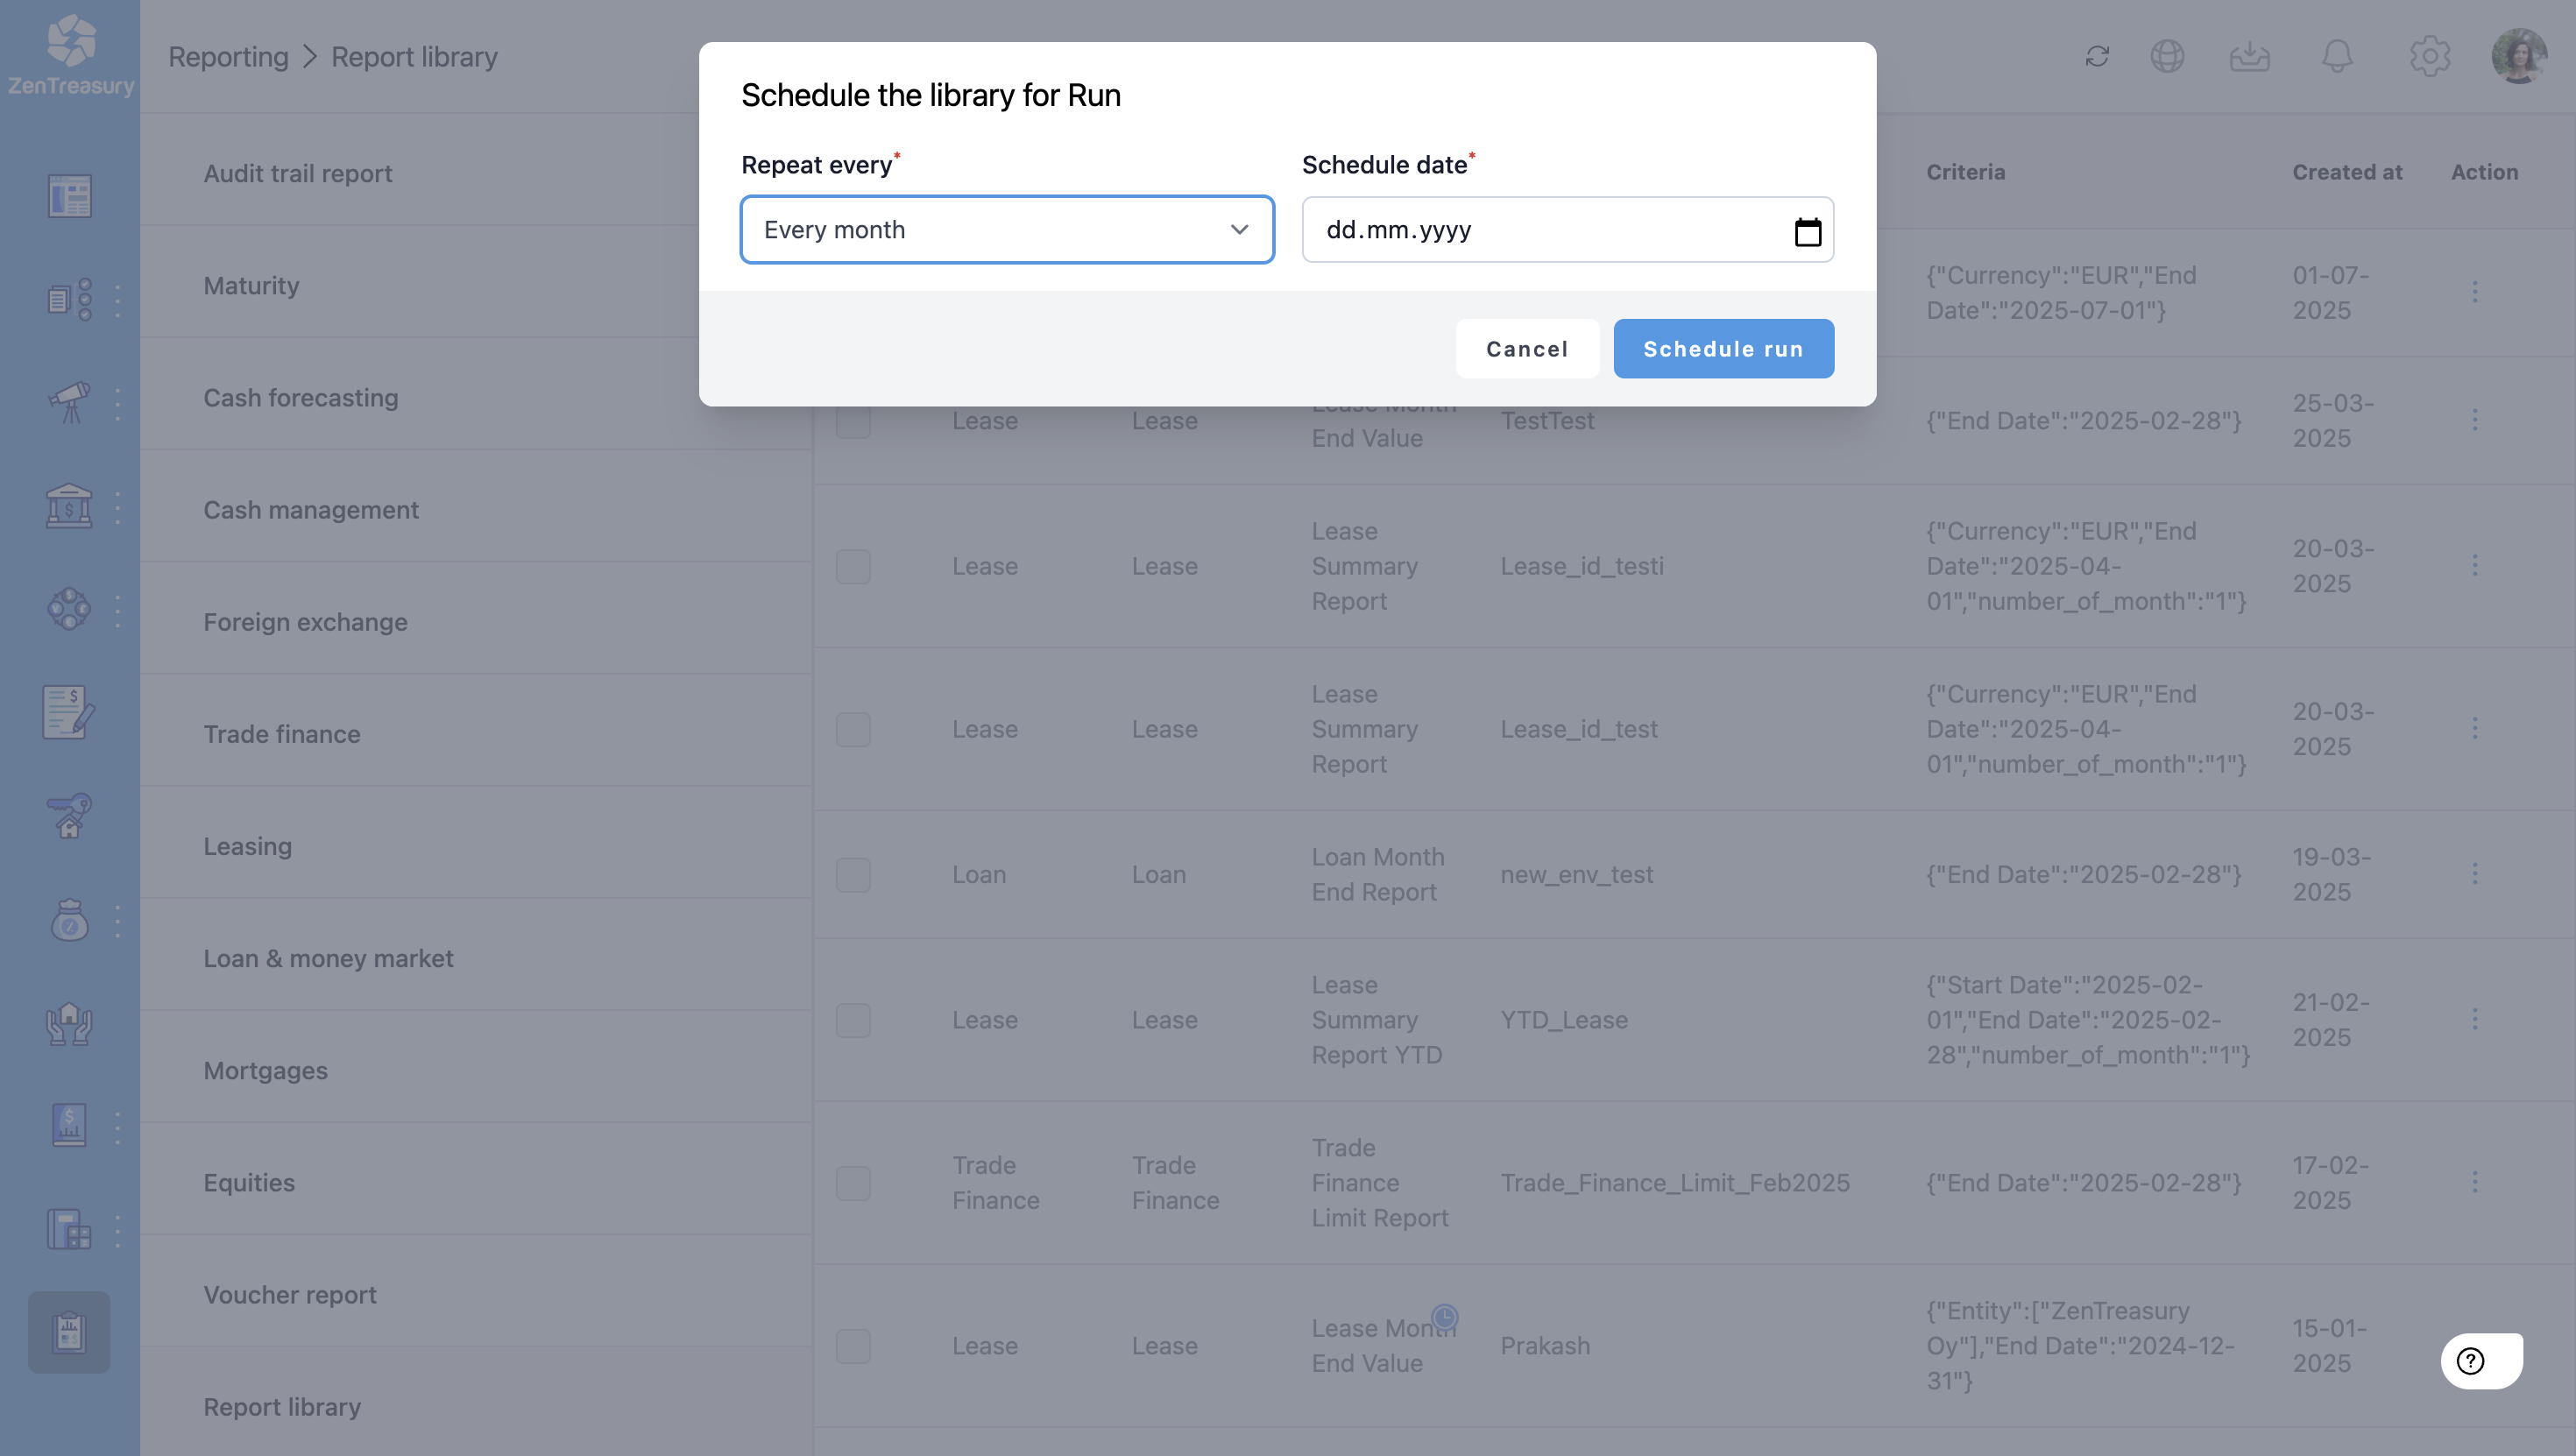This screenshot has height=1456, width=2576.
Task: Open the language globe icon
Action: tap(2167, 56)
